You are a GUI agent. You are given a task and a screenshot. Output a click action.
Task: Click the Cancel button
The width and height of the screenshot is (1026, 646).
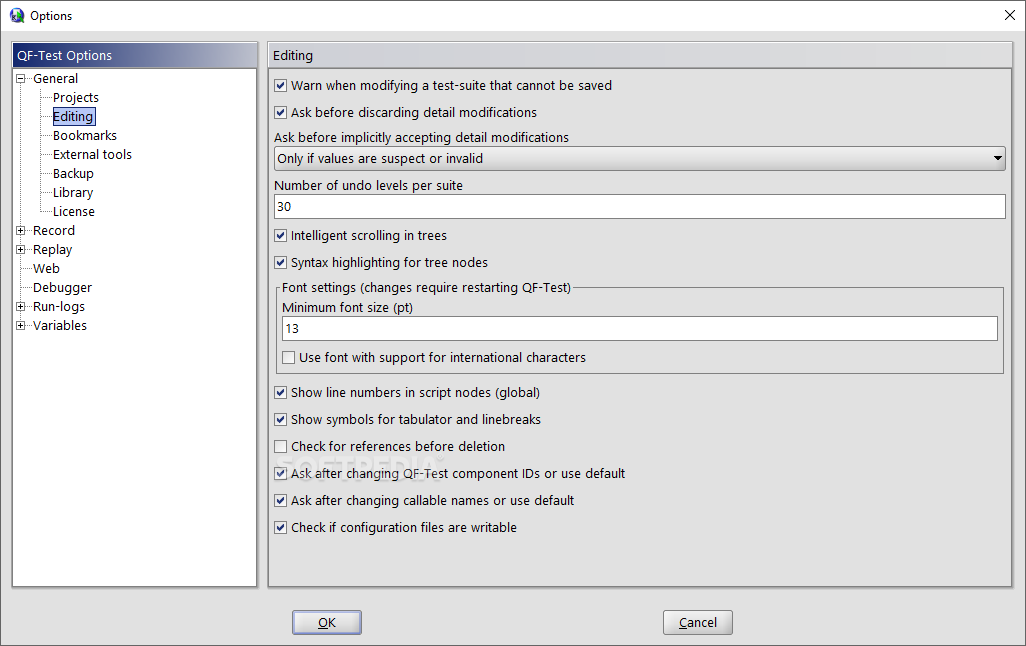[698, 622]
